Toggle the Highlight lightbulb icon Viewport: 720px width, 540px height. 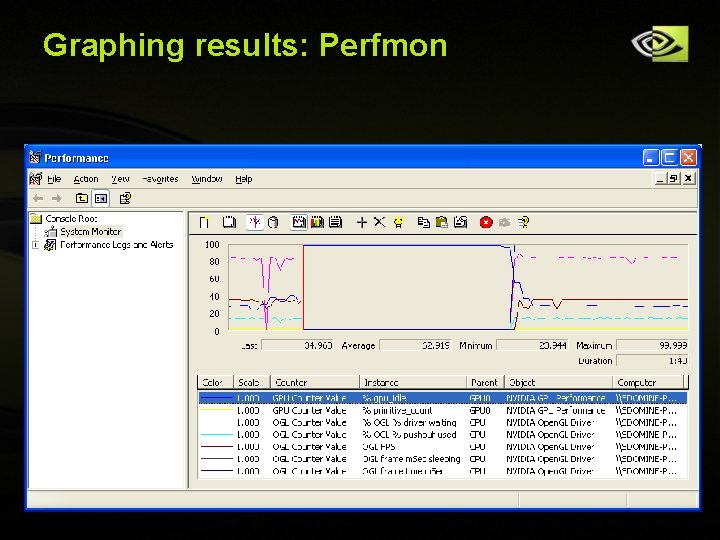tap(399, 223)
